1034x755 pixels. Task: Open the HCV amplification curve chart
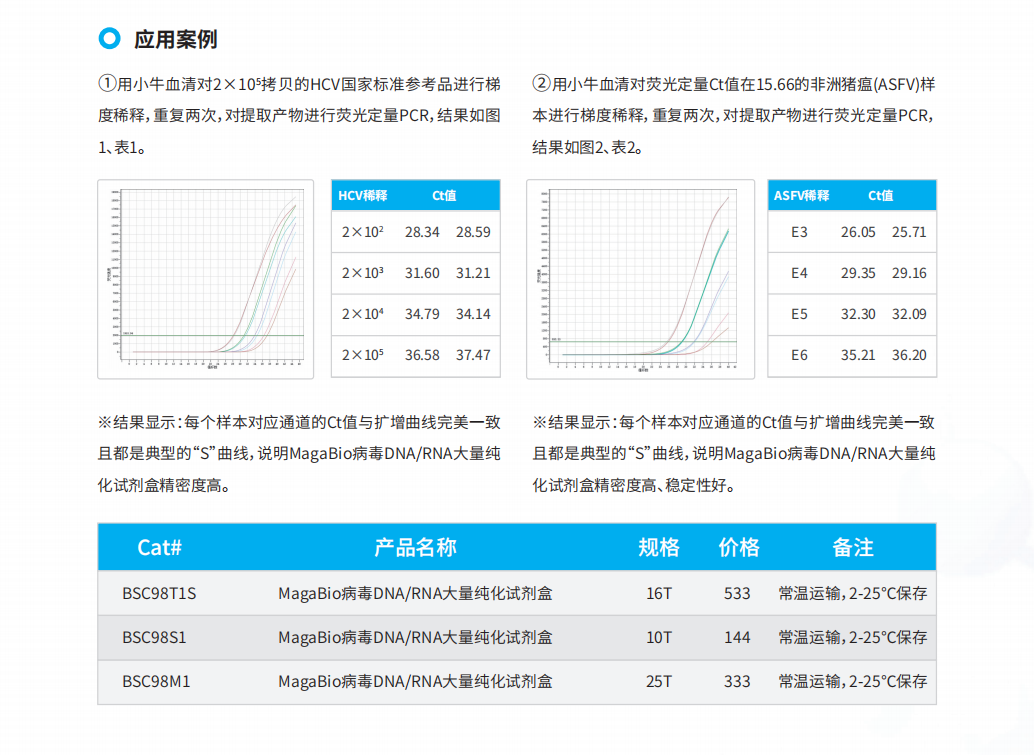pos(212,279)
